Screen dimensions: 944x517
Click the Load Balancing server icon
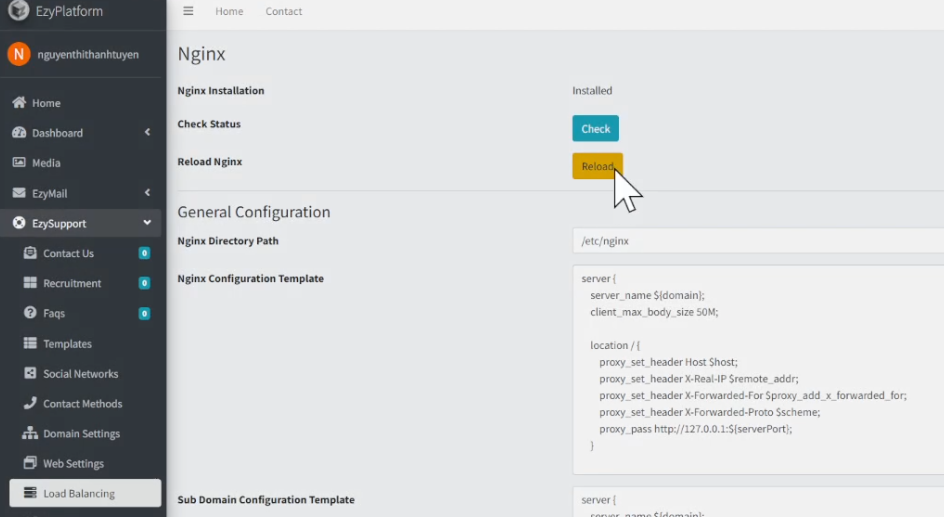(x=30, y=493)
